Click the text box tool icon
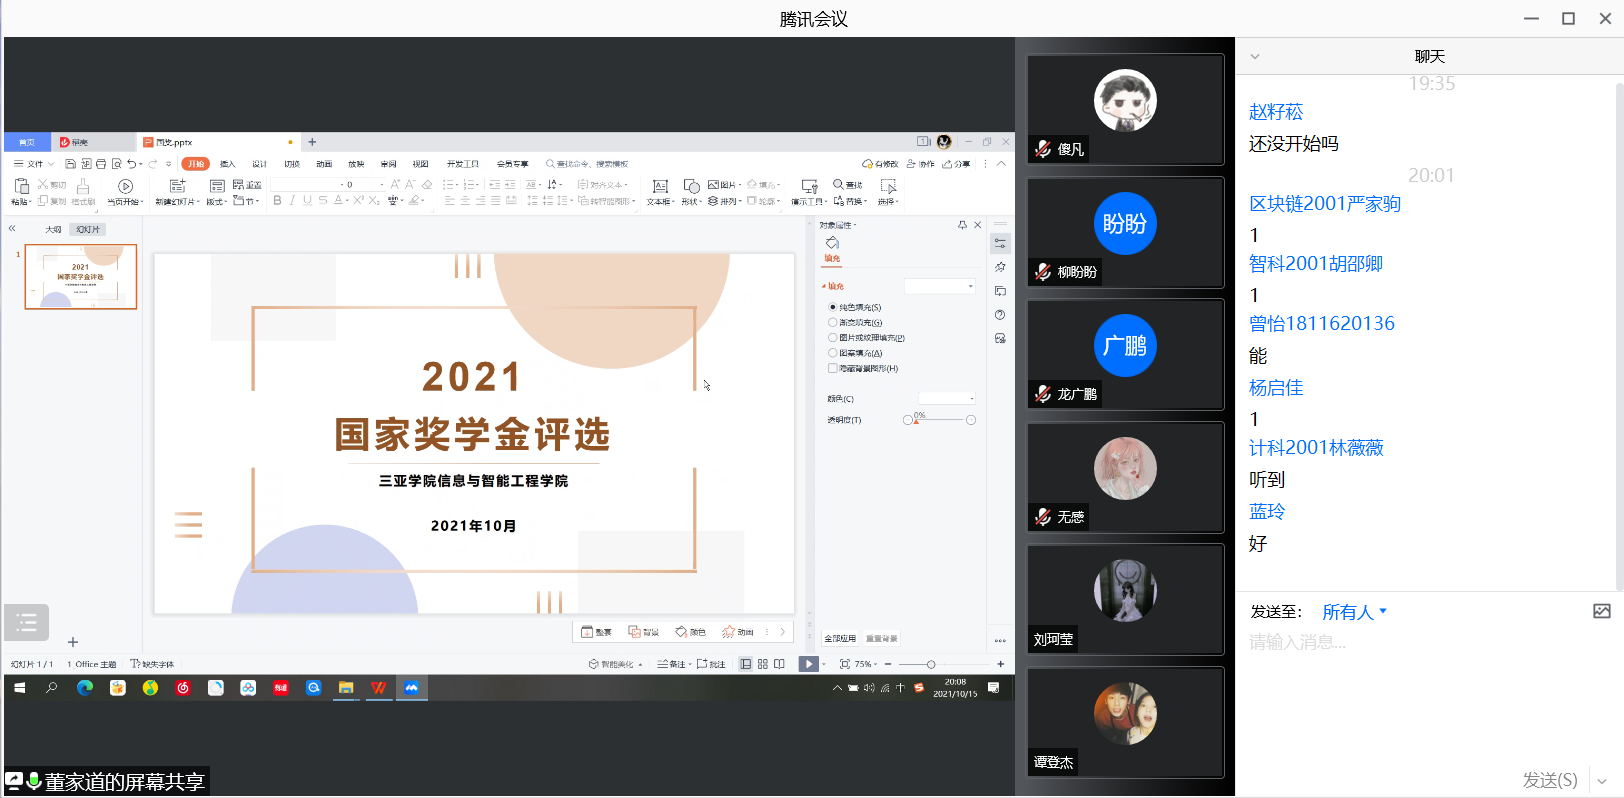1624x798 pixels. coord(659,187)
